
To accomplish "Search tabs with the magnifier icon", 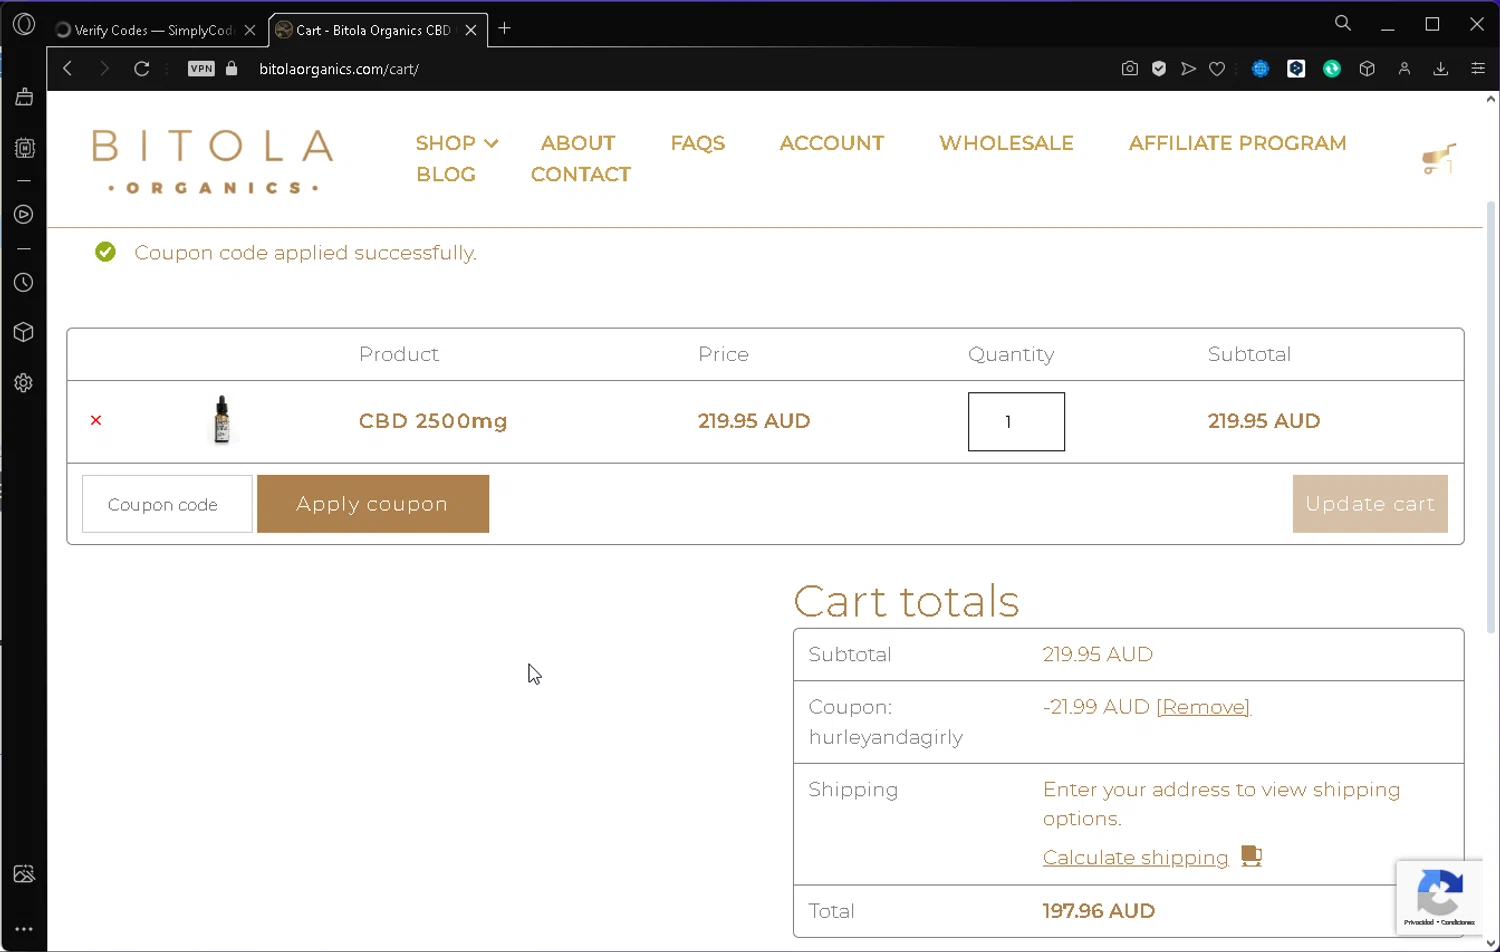I will [x=1343, y=23].
